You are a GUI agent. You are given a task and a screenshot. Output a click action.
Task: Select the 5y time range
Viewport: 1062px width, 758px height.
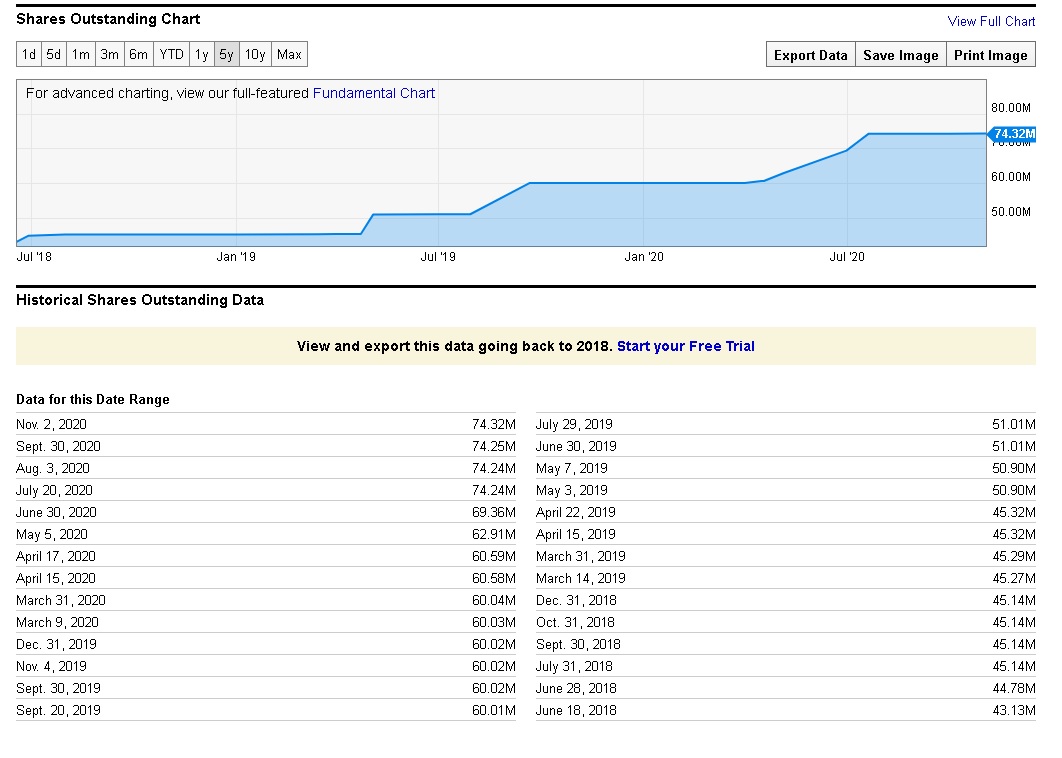point(227,55)
